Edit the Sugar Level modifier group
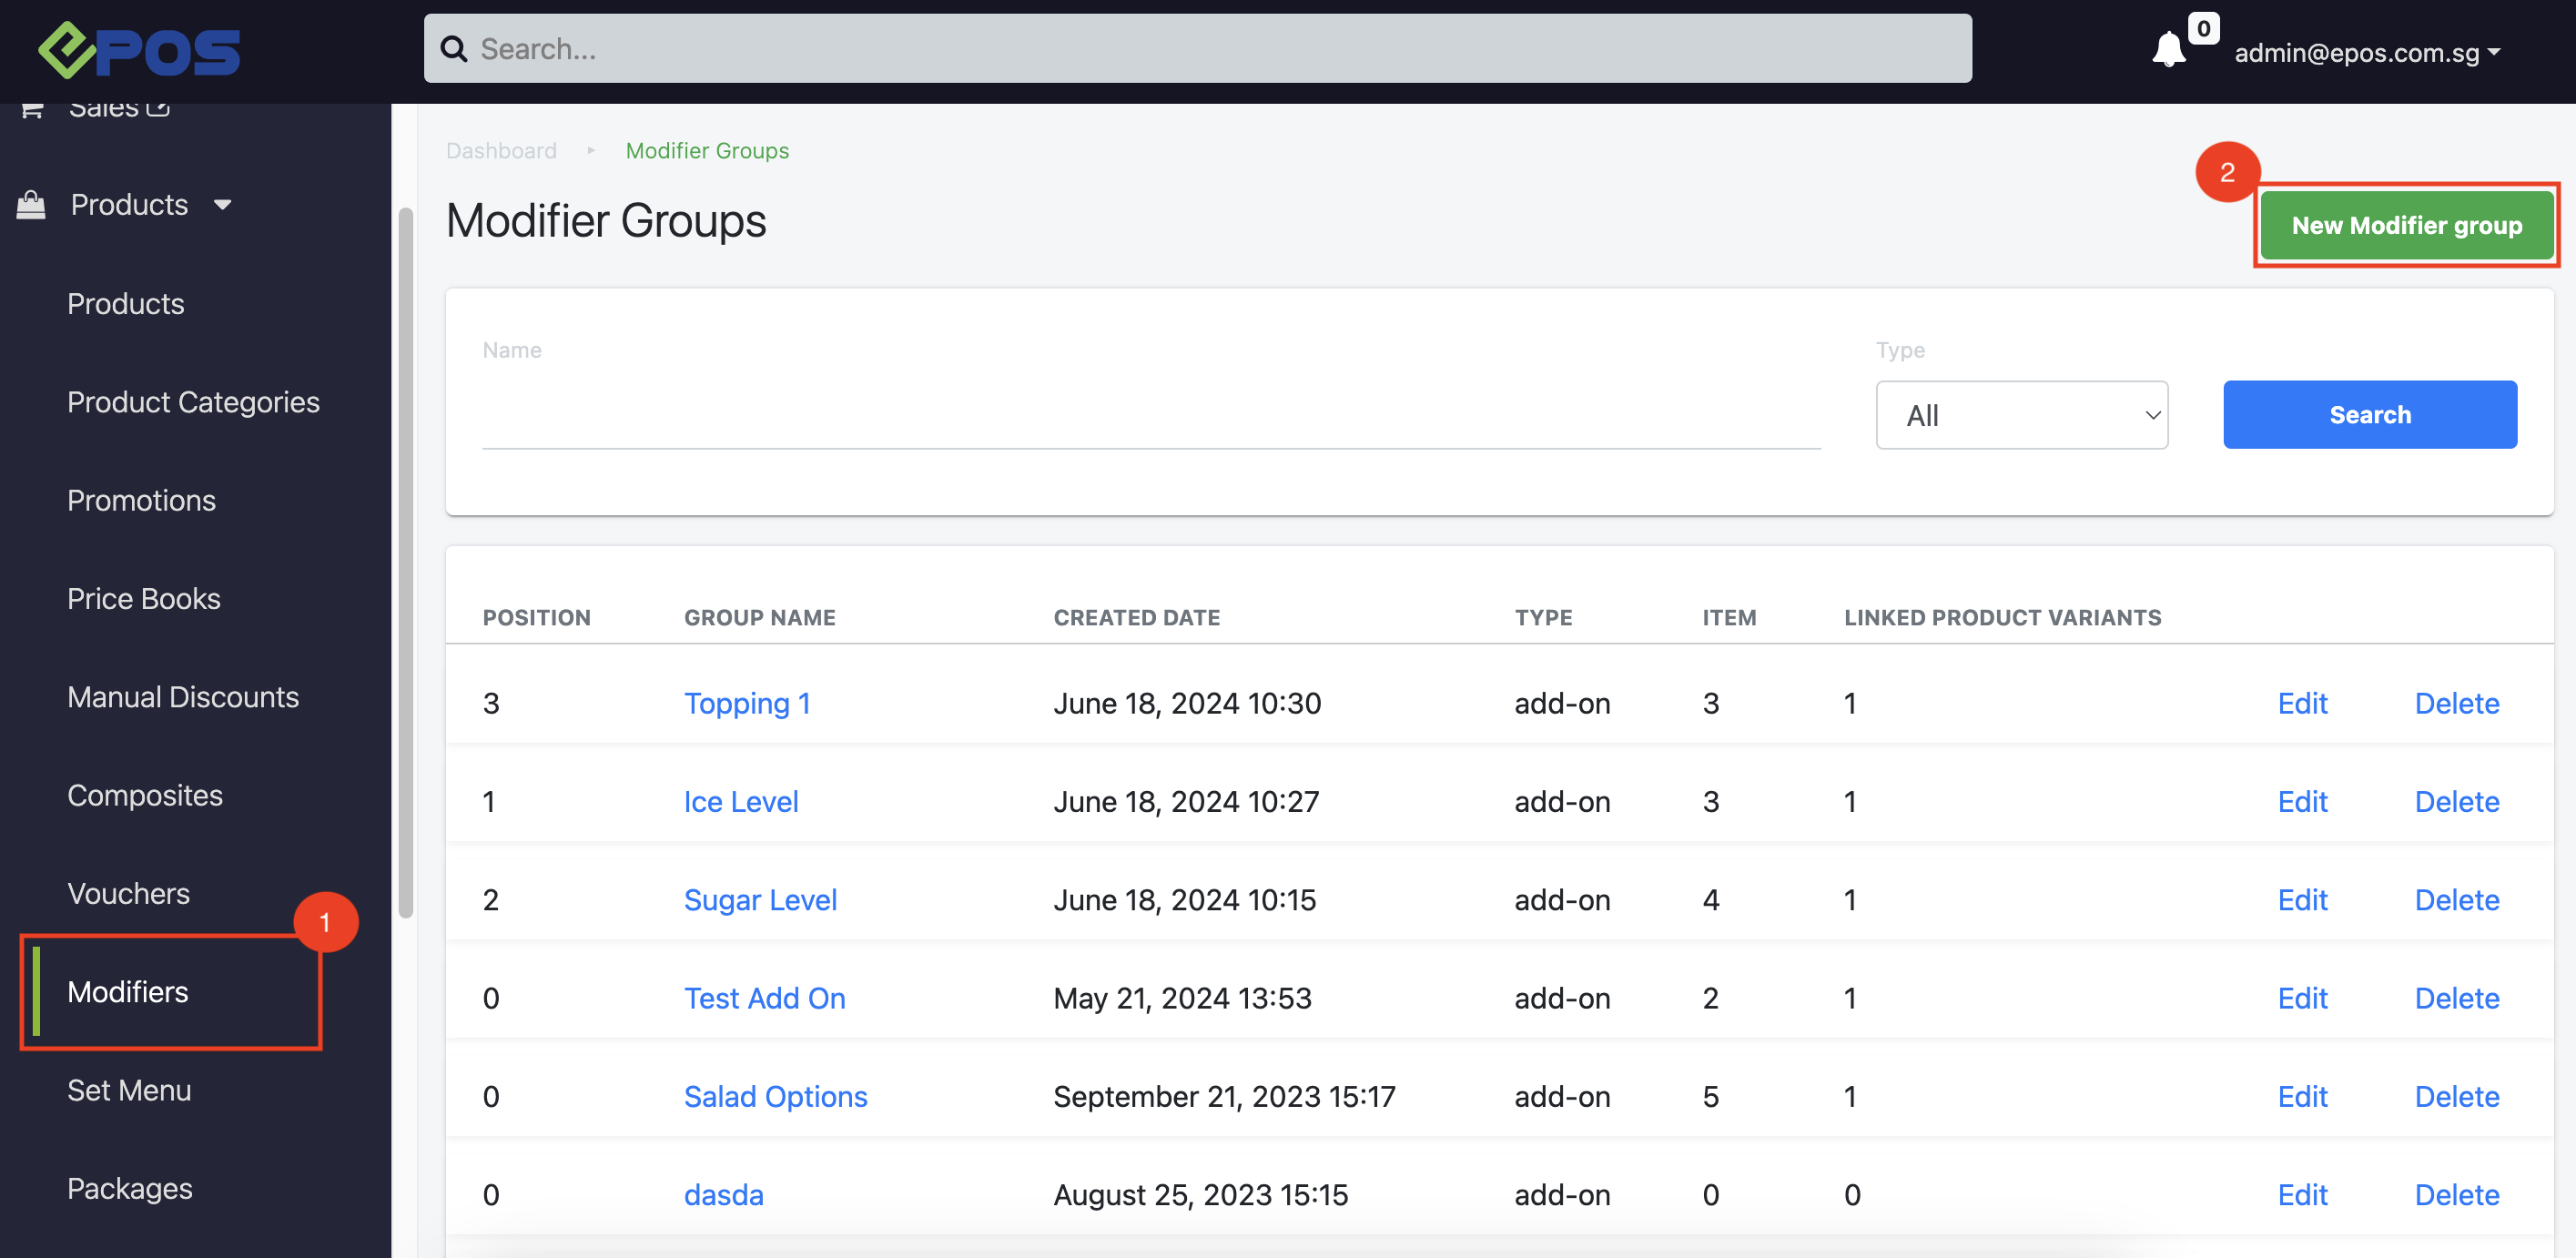 tap(2301, 900)
